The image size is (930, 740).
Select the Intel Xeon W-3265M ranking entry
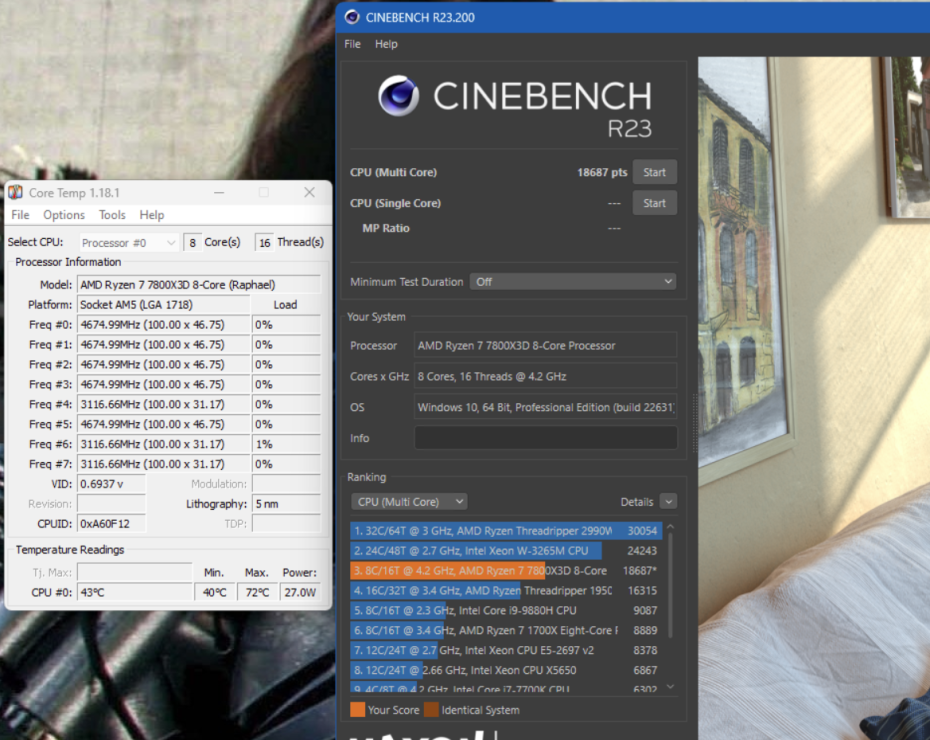(x=506, y=551)
